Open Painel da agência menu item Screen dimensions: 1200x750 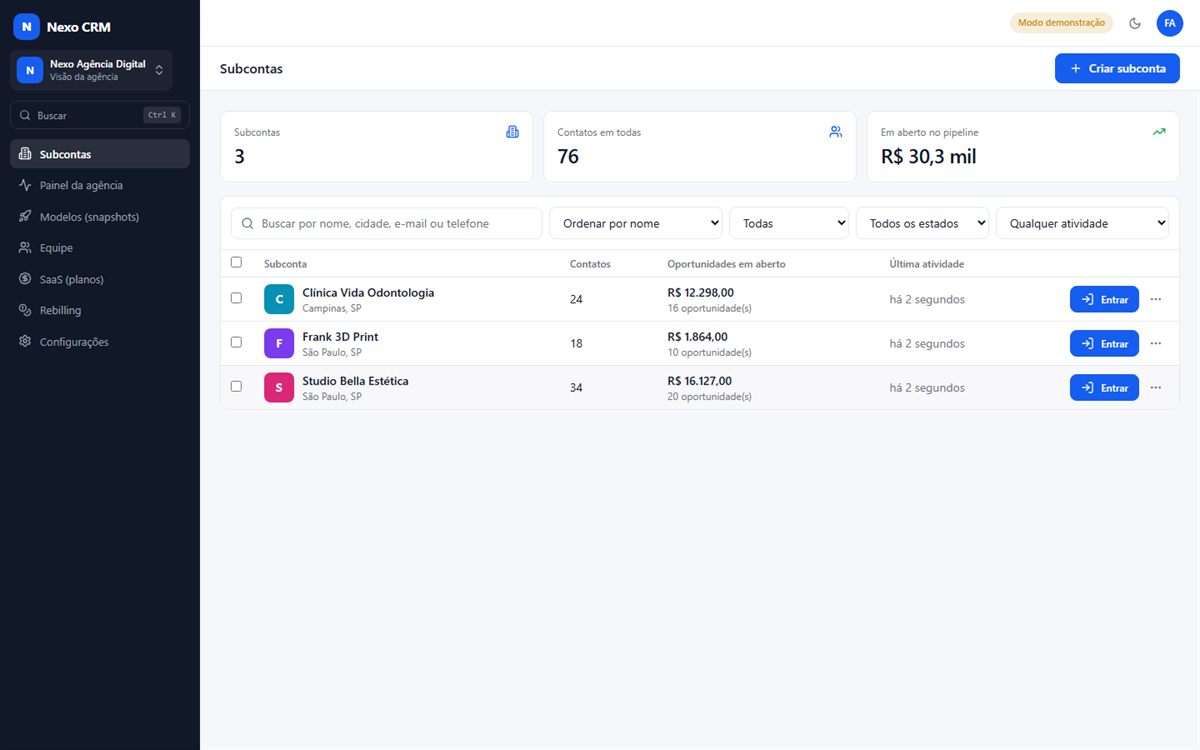coord(100,185)
